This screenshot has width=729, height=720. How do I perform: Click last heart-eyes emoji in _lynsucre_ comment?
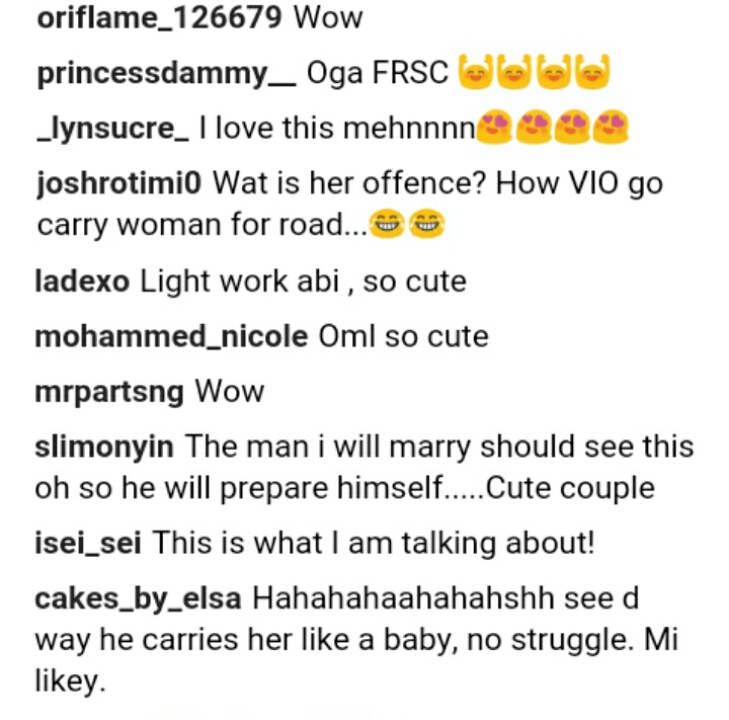point(610,129)
